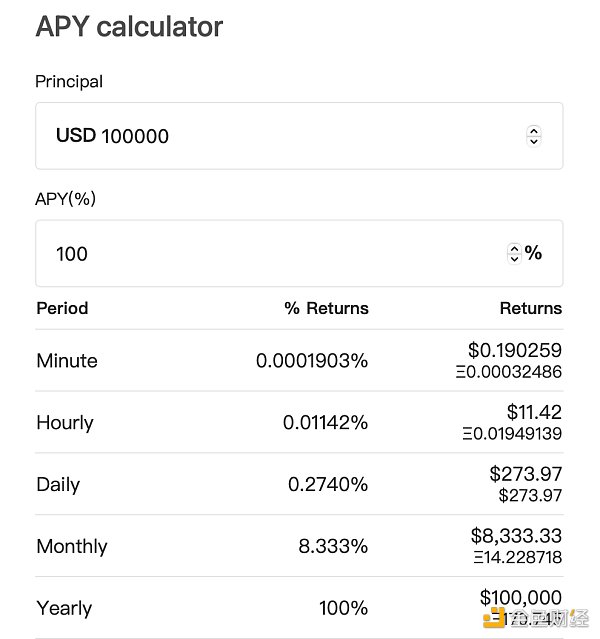Image resolution: width=600 pixels, height=639 pixels.
Task: Click the "Period" column header
Action: click(62, 308)
